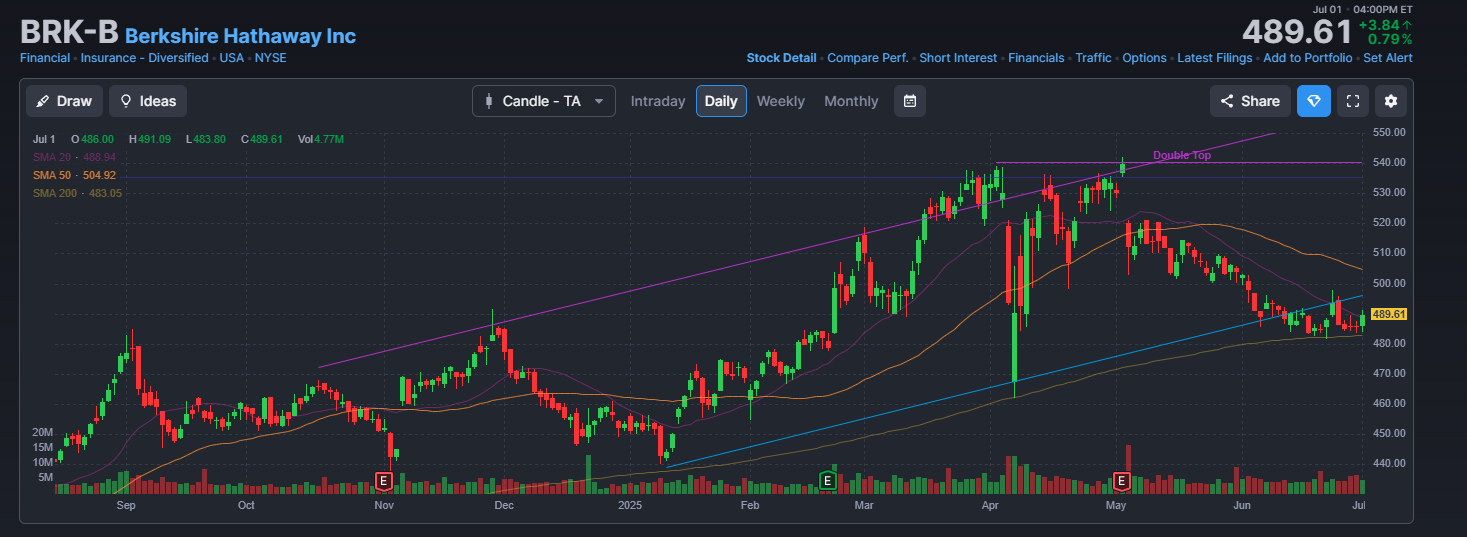The width and height of the screenshot is (1467, 537).
Task: Switch to Monthly timeframe
Action: [851, 101]
